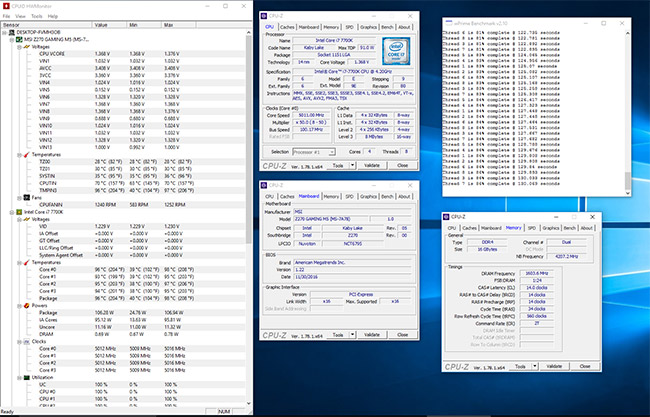Viewport: 650px width, 417px height.
Task: Click the Value column header
Action: [x=109, y=25]
